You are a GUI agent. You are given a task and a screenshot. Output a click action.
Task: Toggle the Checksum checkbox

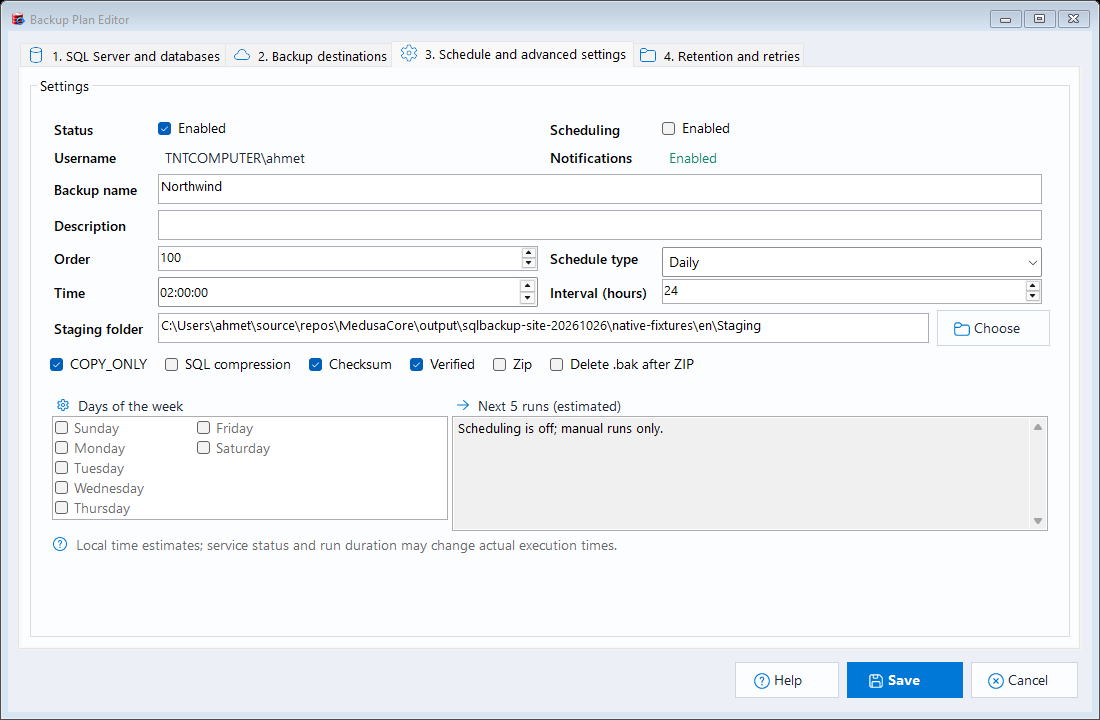(316, 364)
